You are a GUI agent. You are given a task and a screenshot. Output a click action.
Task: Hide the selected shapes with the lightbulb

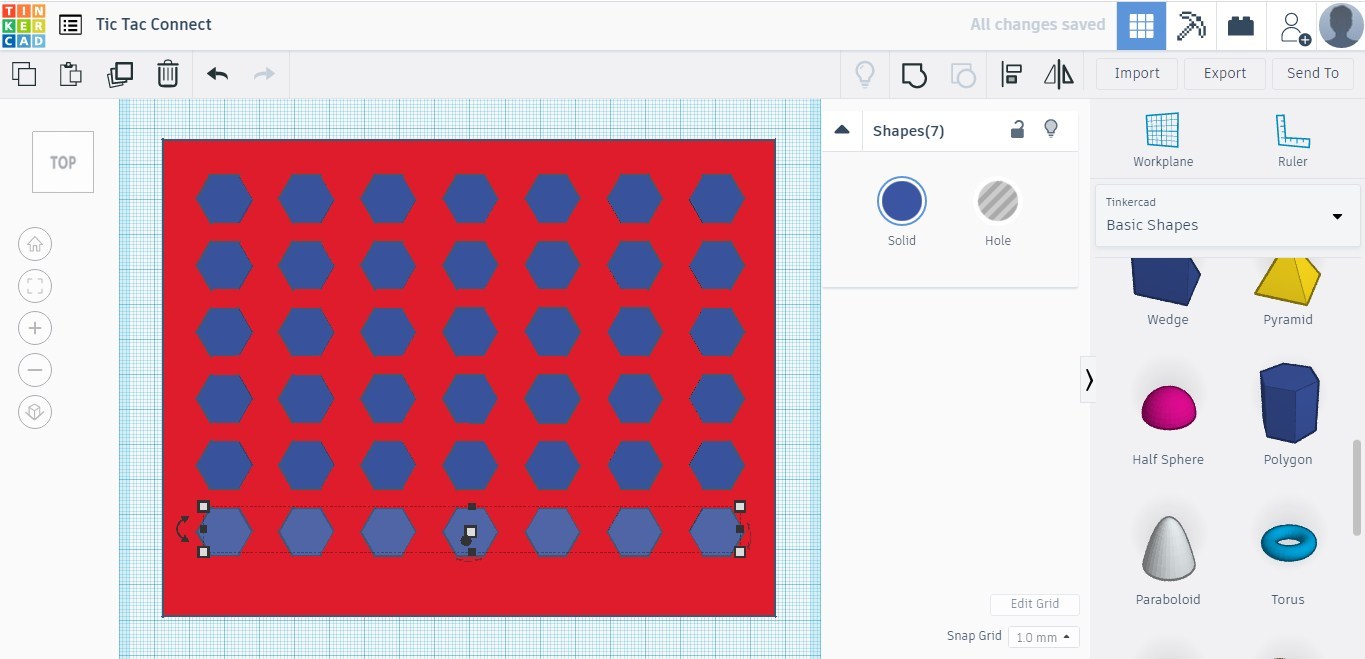[x=1051, y=129]
